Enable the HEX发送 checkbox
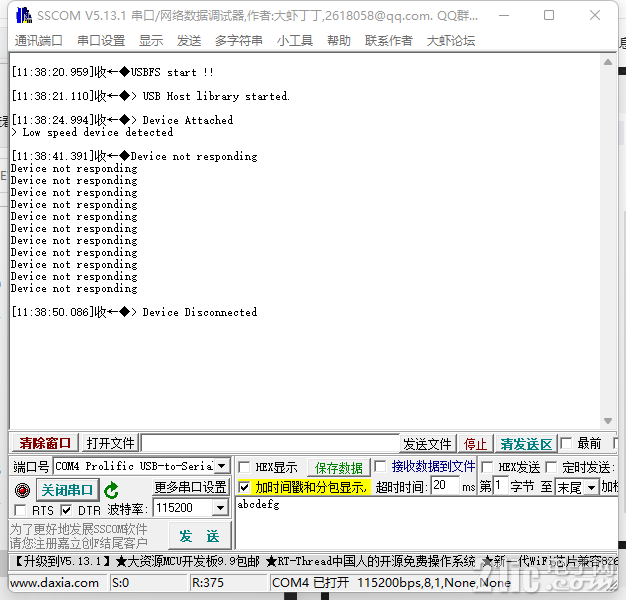Screen dimensions: 626x600 click(487, 467)
